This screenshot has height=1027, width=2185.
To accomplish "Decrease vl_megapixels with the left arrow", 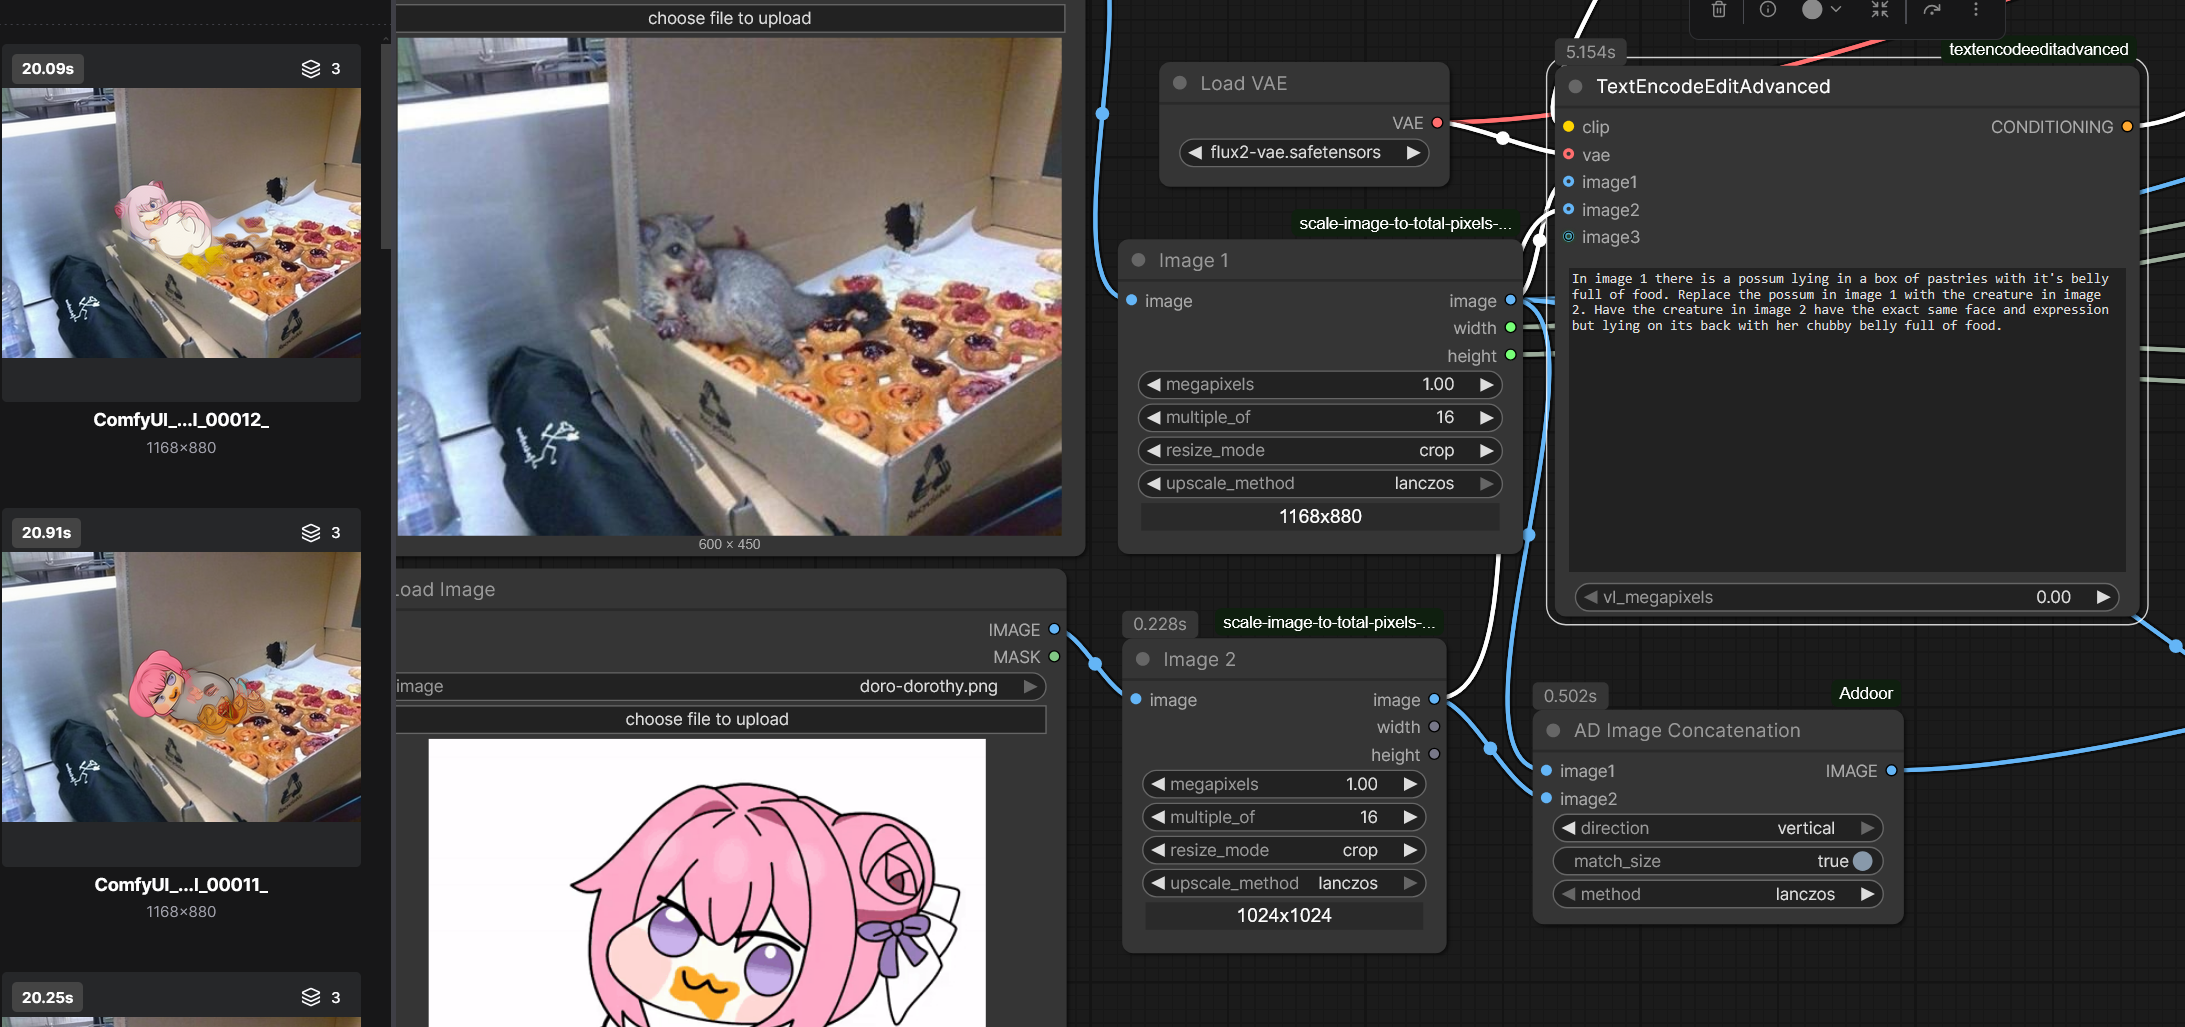I will pos(1591,597).
